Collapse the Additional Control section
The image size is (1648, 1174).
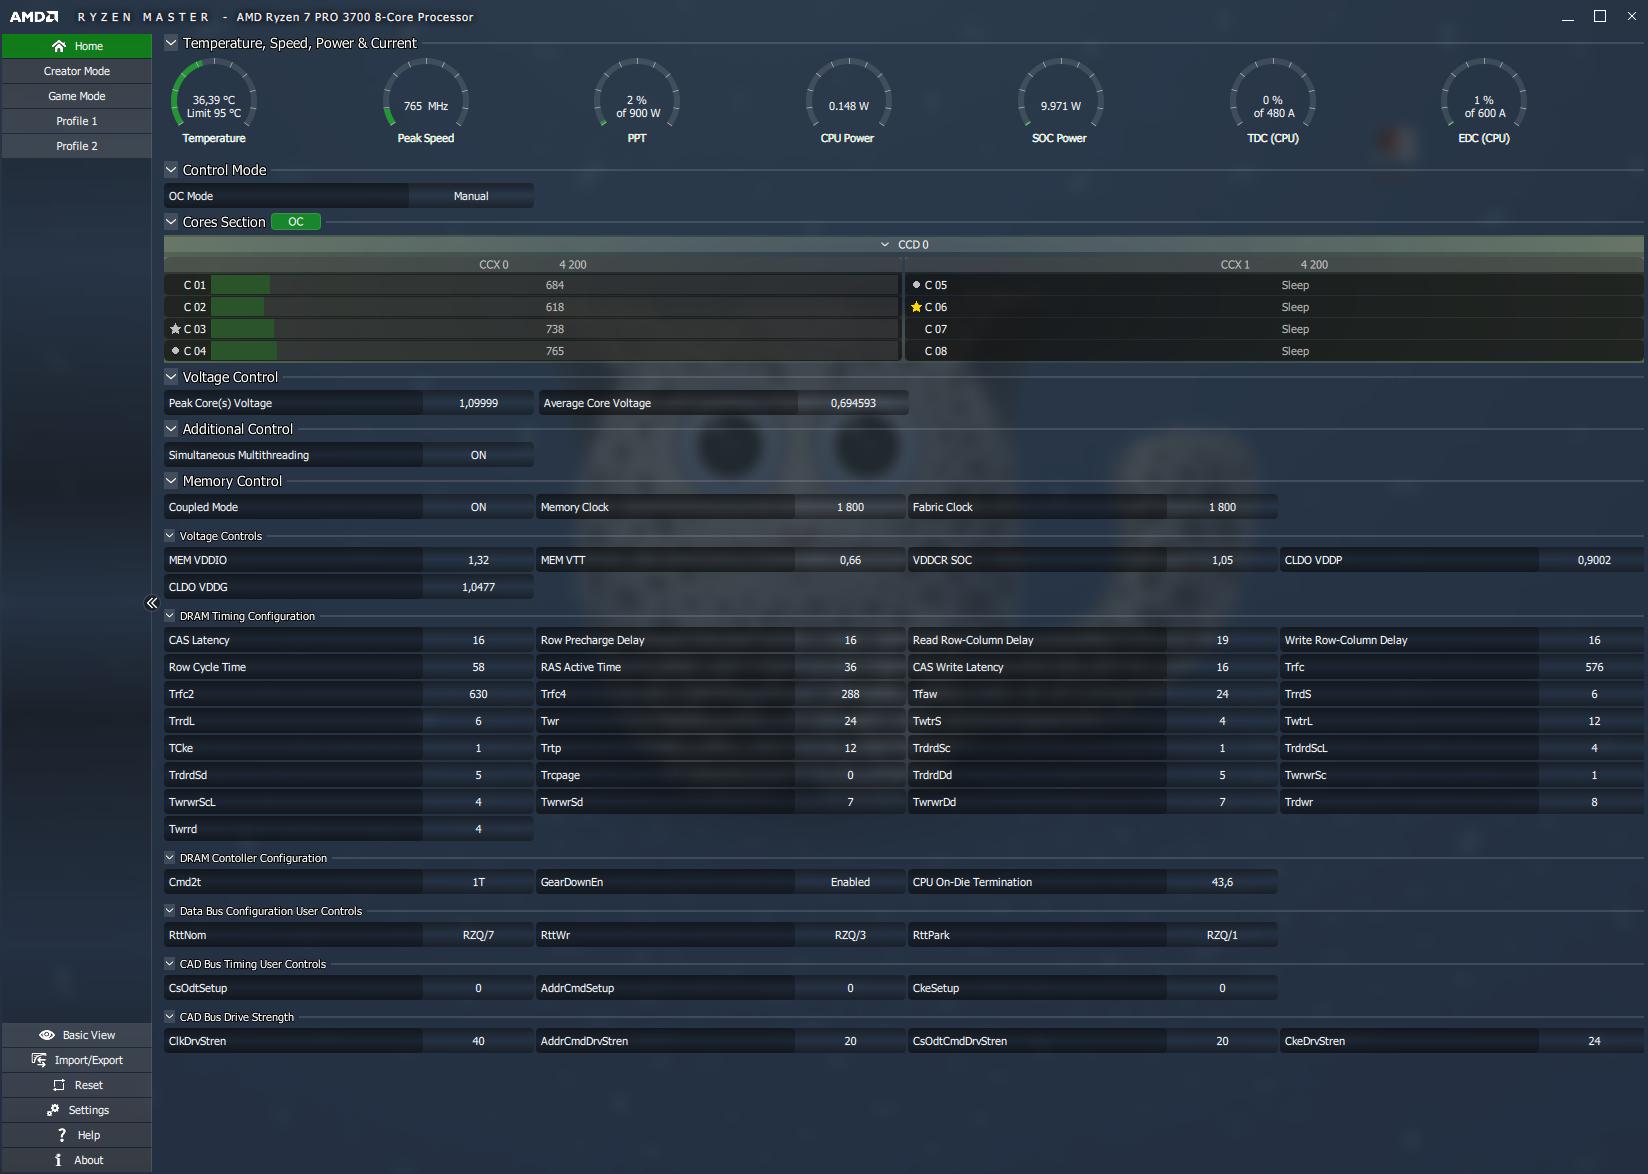[x=171, y=429]
